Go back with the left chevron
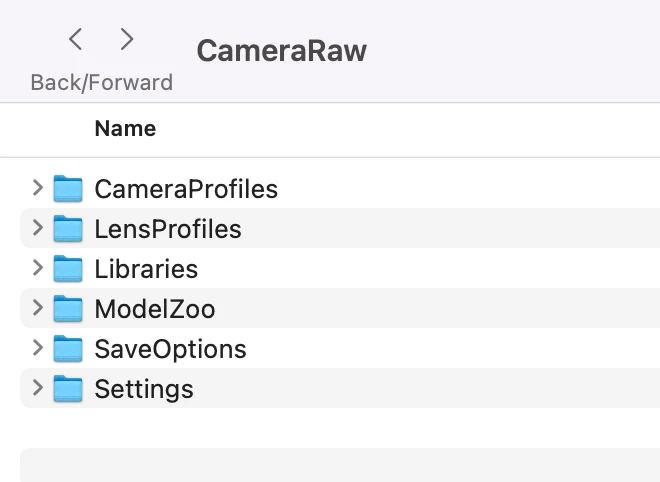 76,40
